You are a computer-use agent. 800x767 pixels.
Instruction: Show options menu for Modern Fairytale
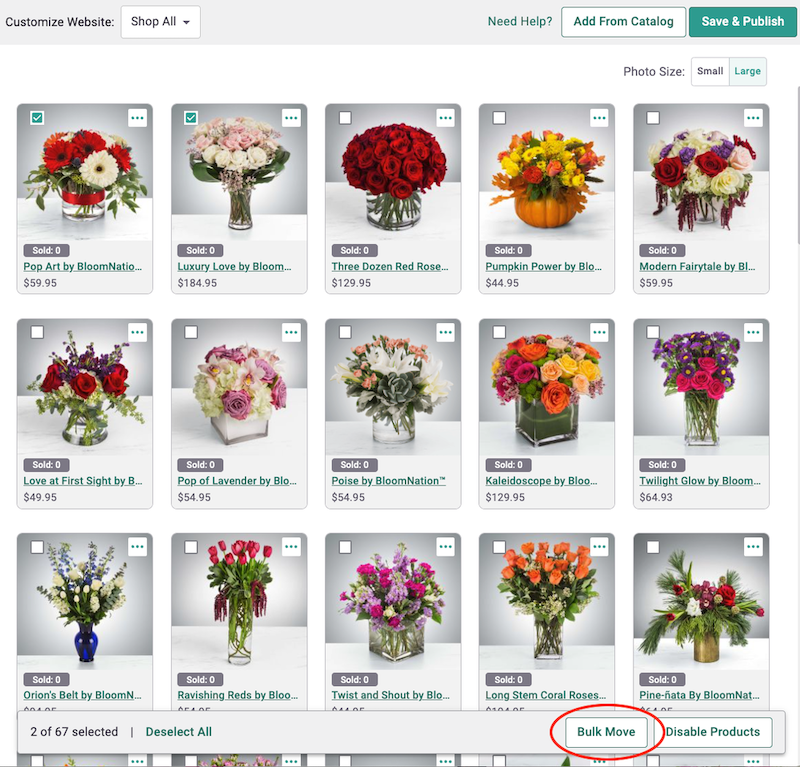(753, 118)
